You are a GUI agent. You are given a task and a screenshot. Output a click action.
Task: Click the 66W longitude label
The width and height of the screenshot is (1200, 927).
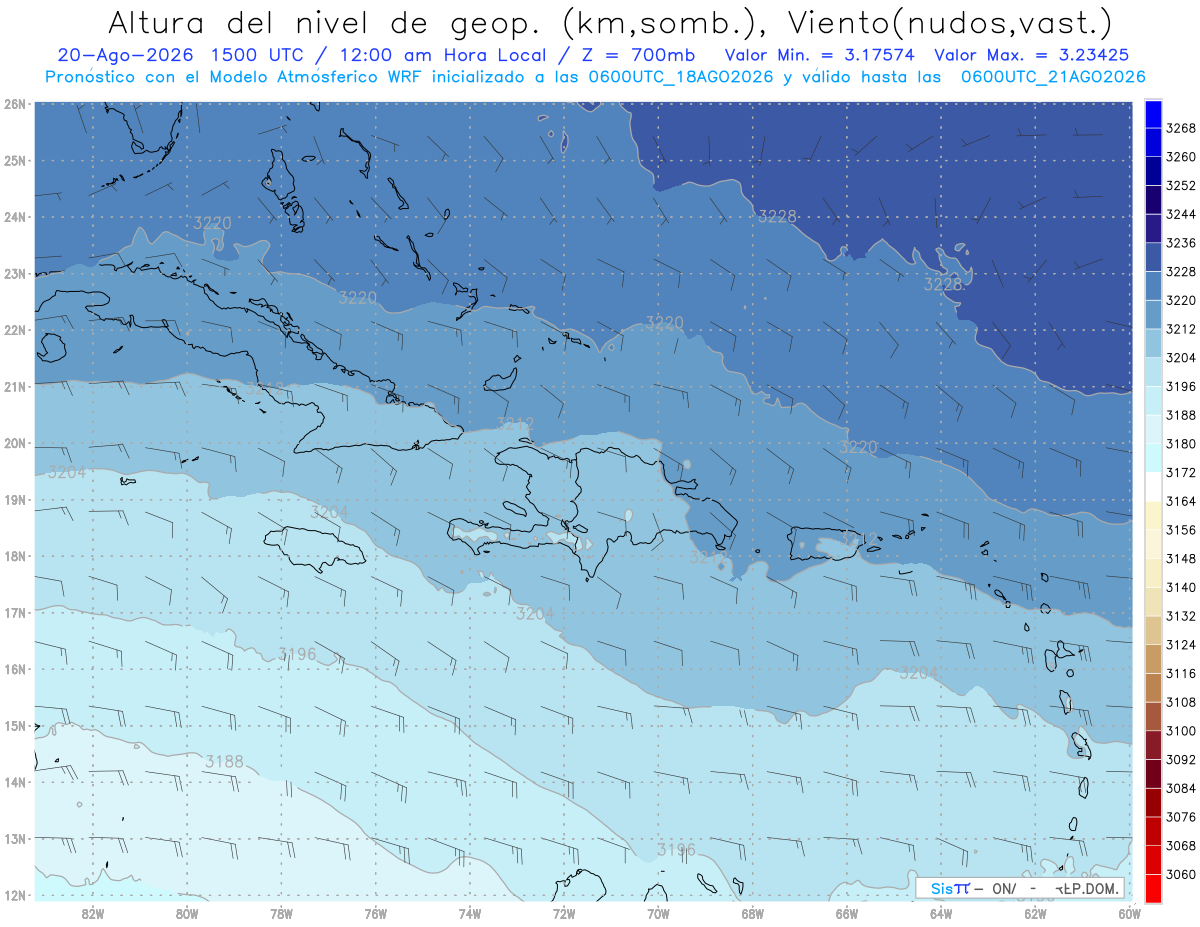[x=847, y=913]
